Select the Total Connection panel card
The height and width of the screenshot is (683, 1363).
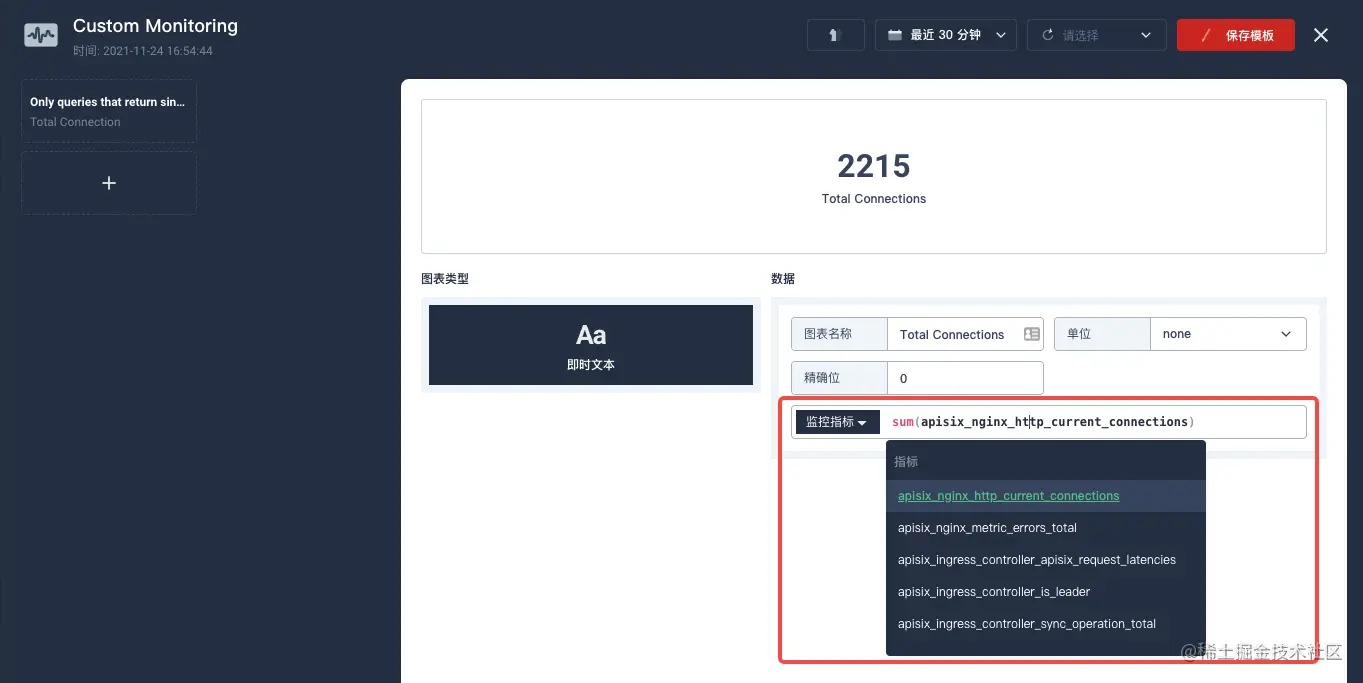click(109, 111)
